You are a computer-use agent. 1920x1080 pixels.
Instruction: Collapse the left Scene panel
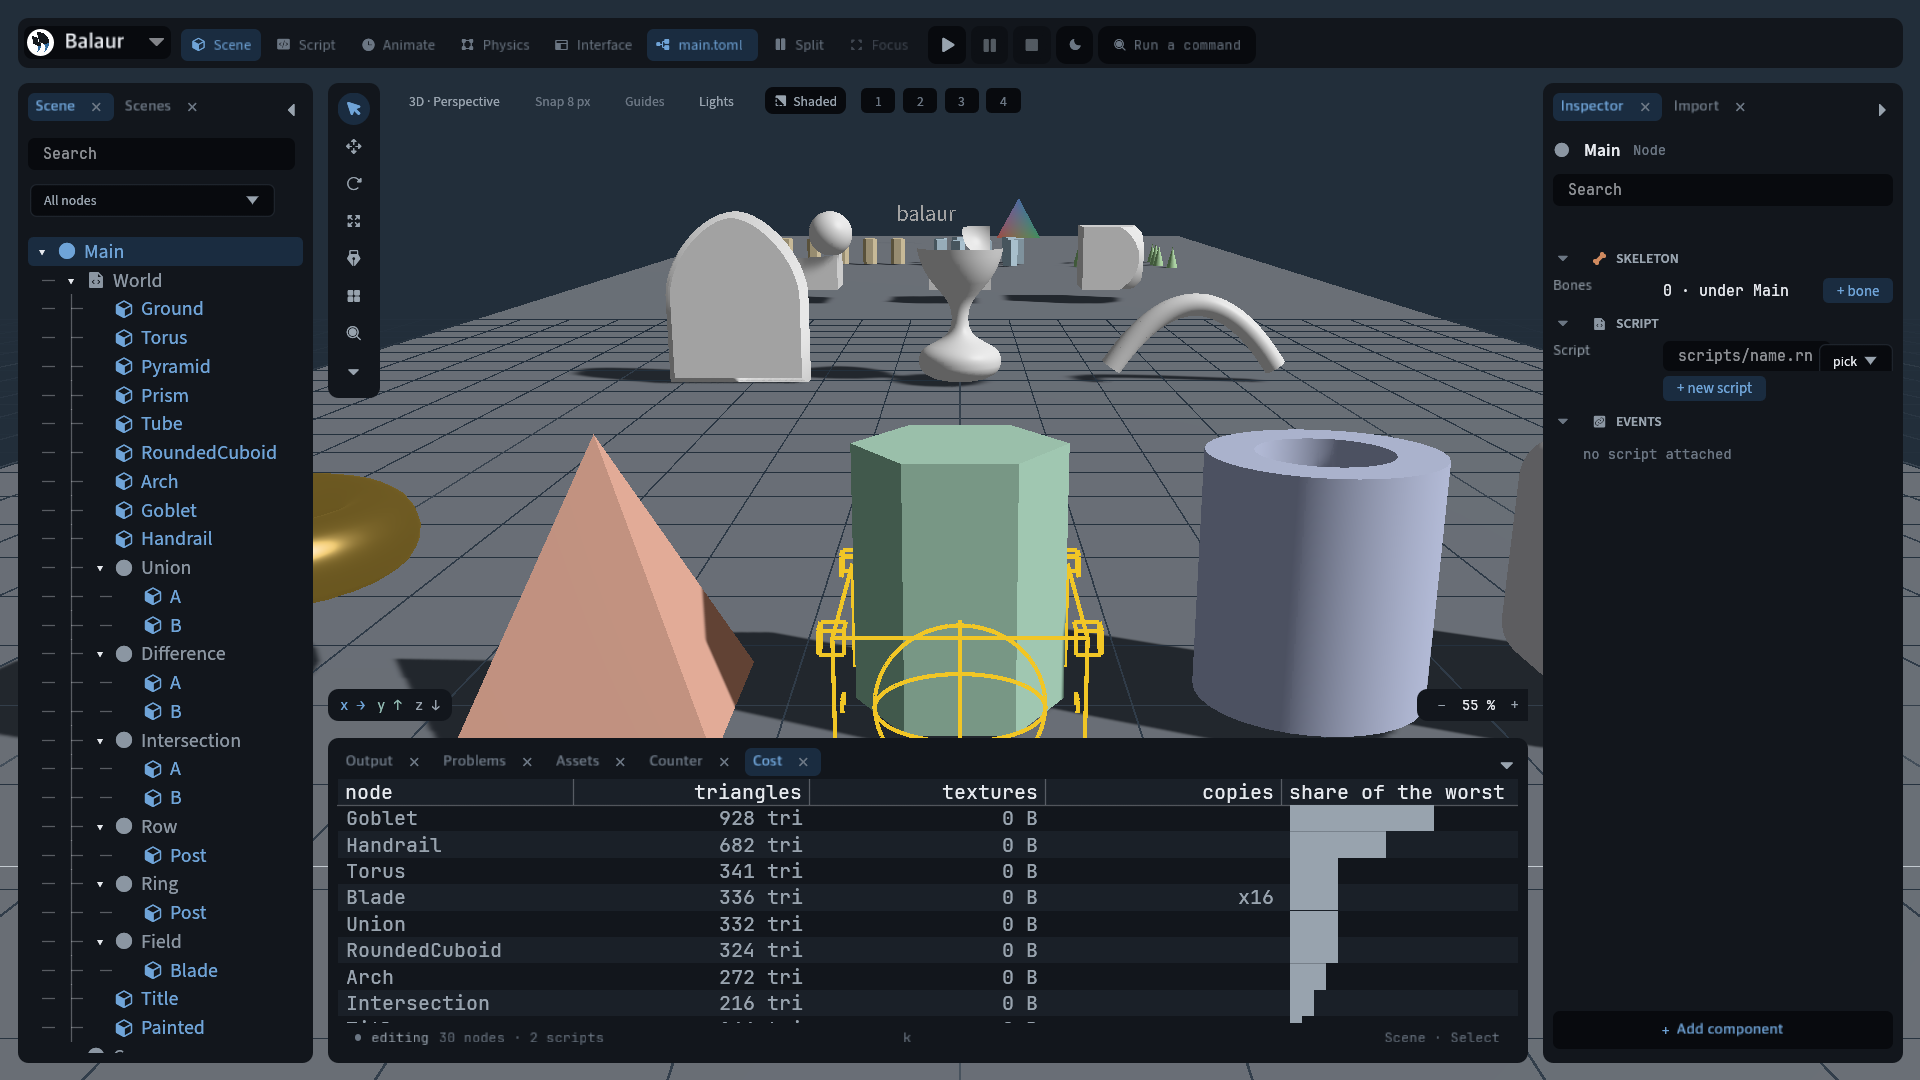click(x=291, y=110)
